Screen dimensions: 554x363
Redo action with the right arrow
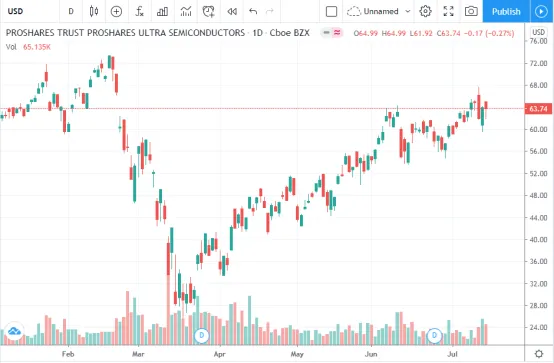pos(270,11)
